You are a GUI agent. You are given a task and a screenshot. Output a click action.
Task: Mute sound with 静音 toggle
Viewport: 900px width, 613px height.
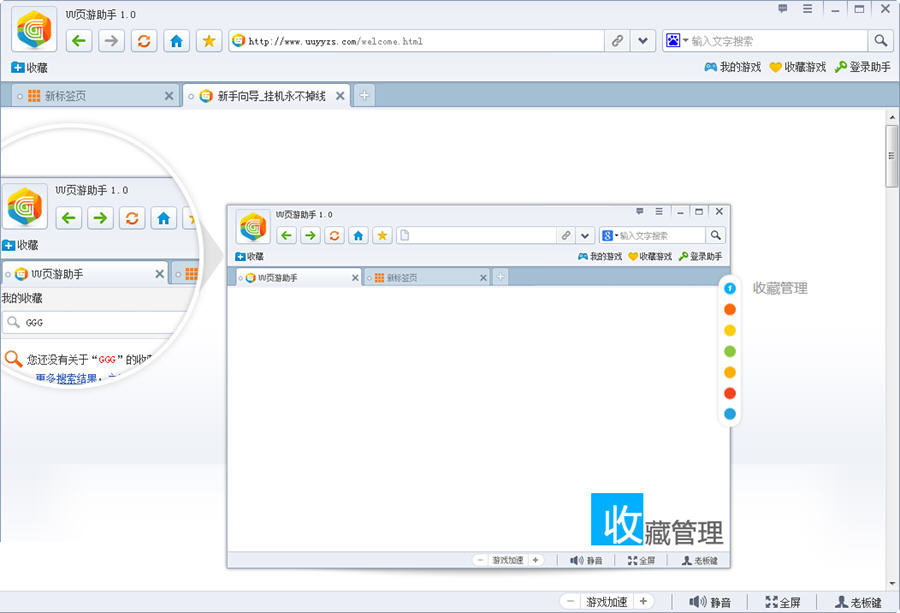pos(710,602)
